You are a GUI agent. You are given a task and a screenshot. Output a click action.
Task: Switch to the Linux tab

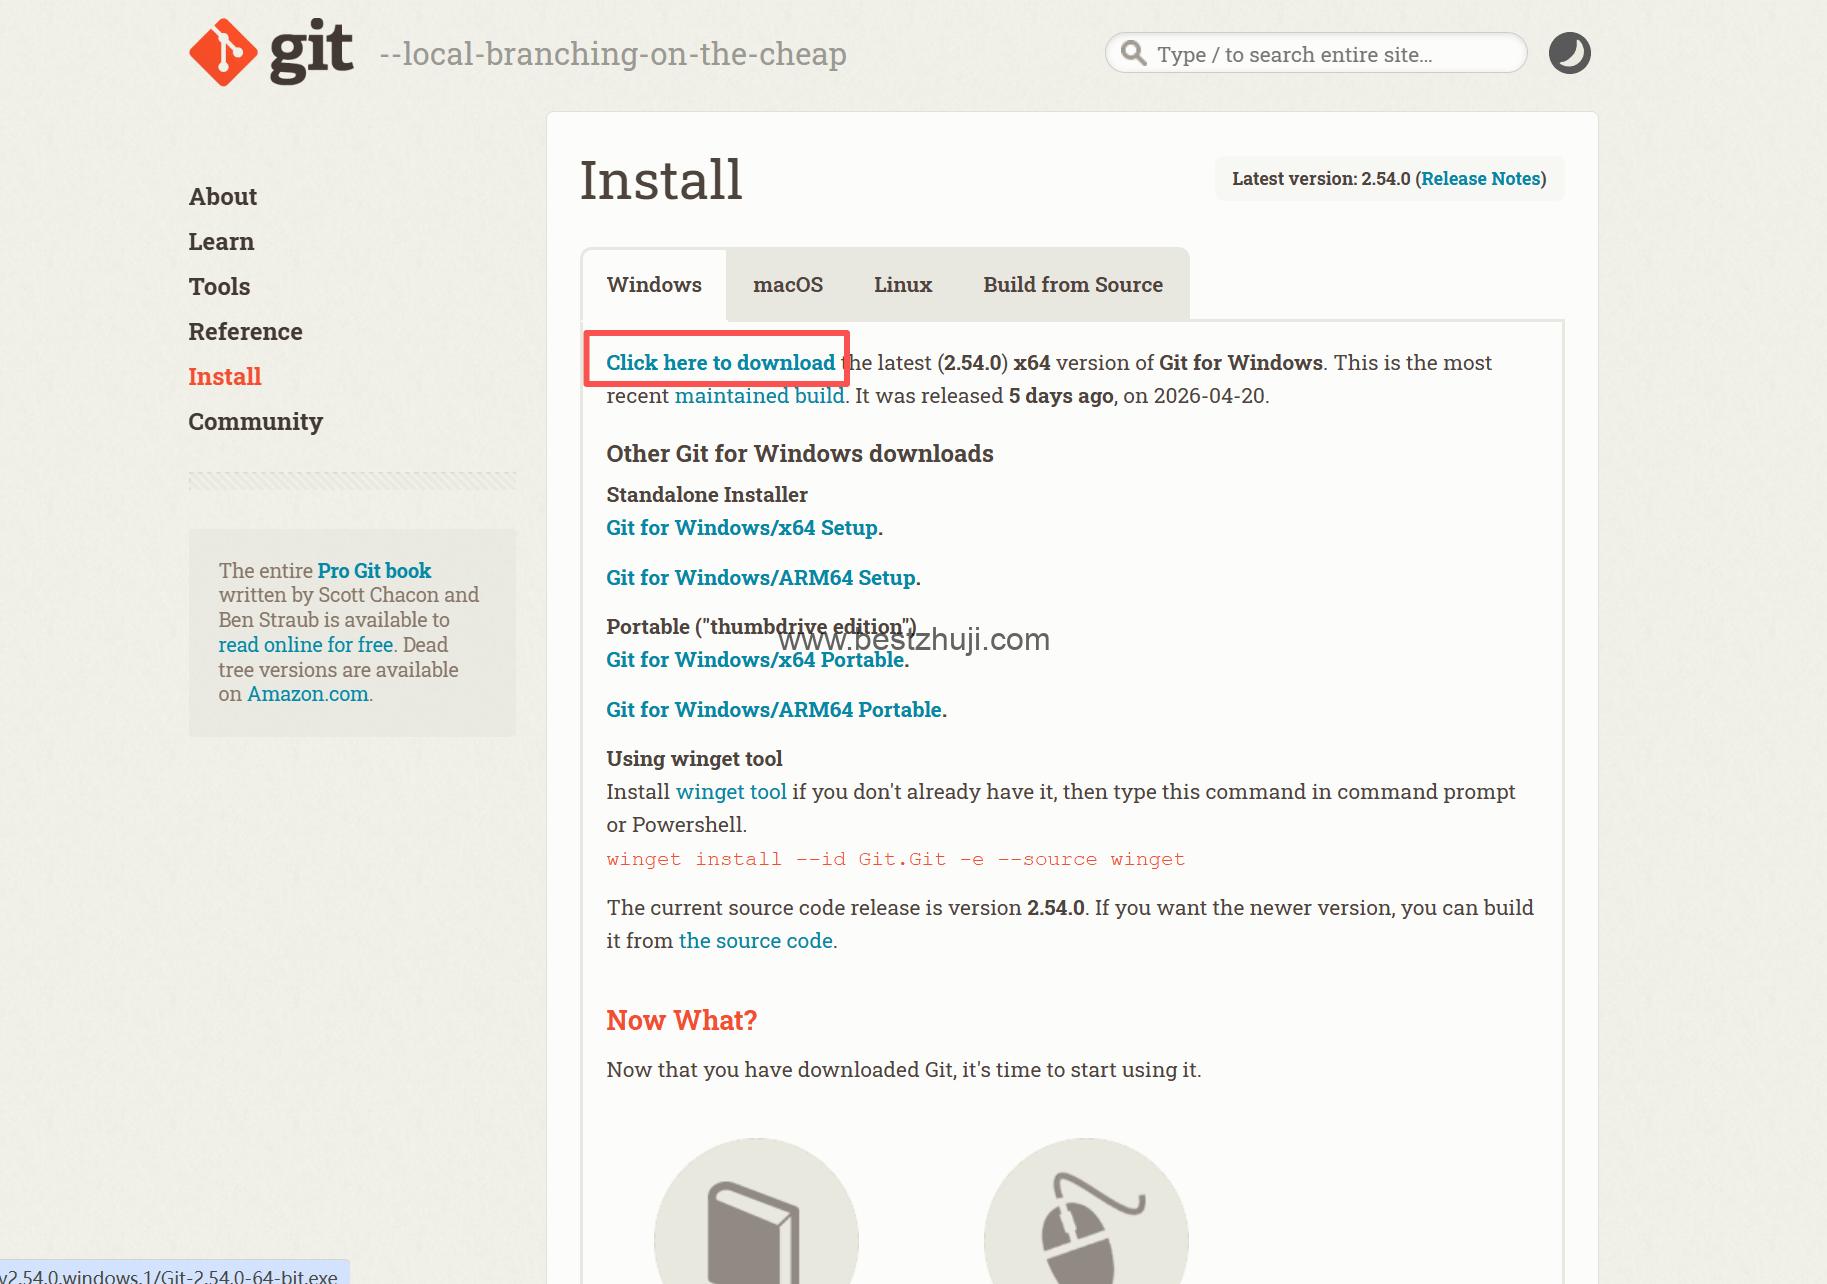[x=903, y=285]
